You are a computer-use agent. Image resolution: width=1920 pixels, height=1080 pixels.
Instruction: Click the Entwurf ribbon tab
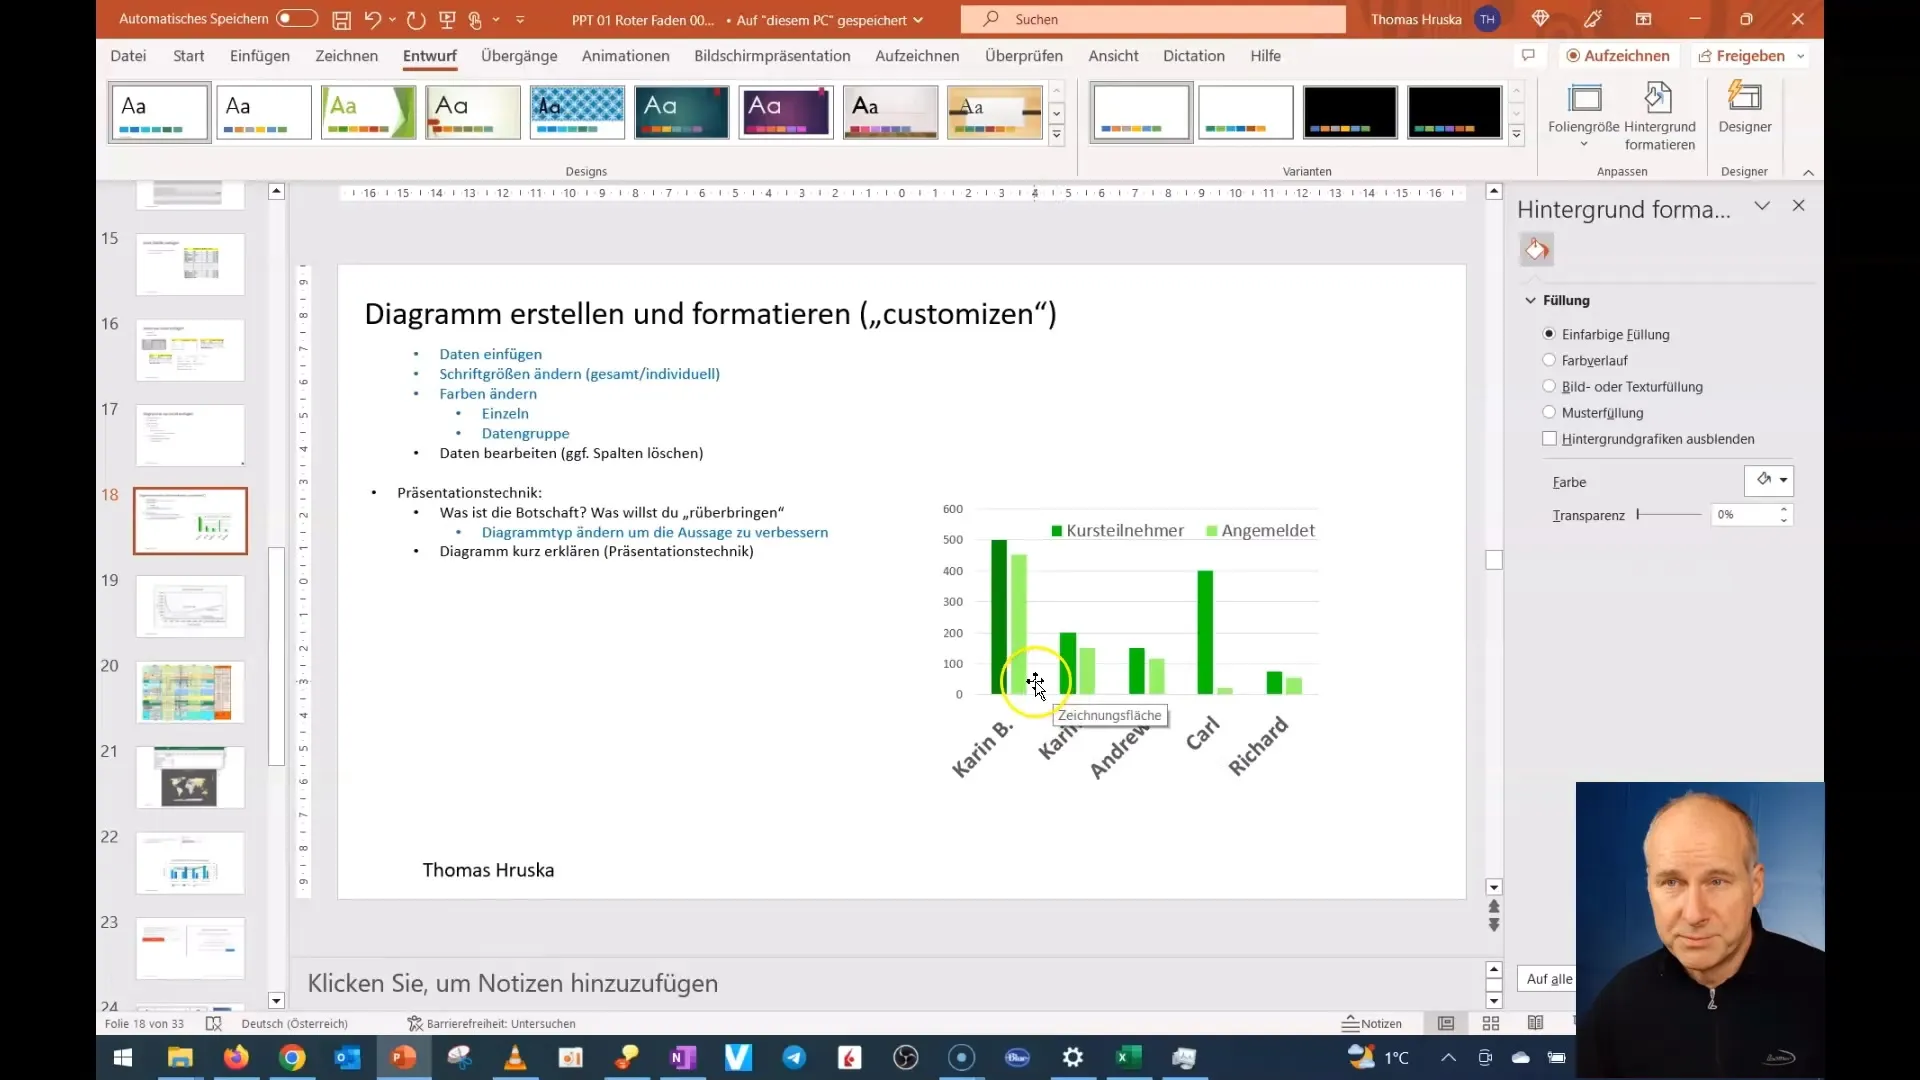click(x=430, y=55)
